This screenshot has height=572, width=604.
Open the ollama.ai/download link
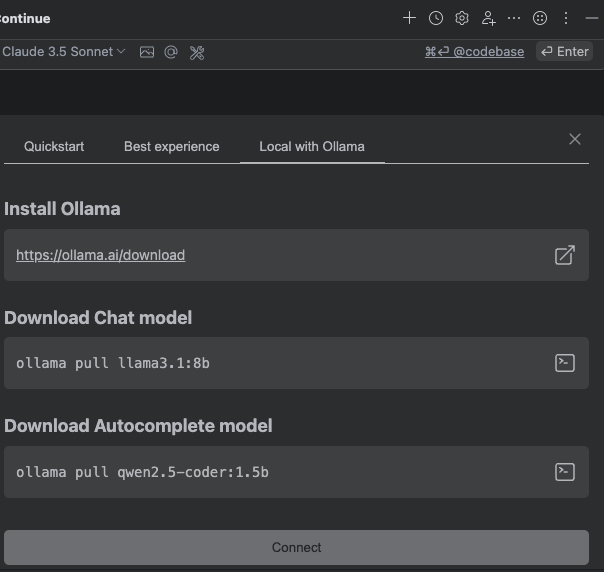[x=100, y=255]
